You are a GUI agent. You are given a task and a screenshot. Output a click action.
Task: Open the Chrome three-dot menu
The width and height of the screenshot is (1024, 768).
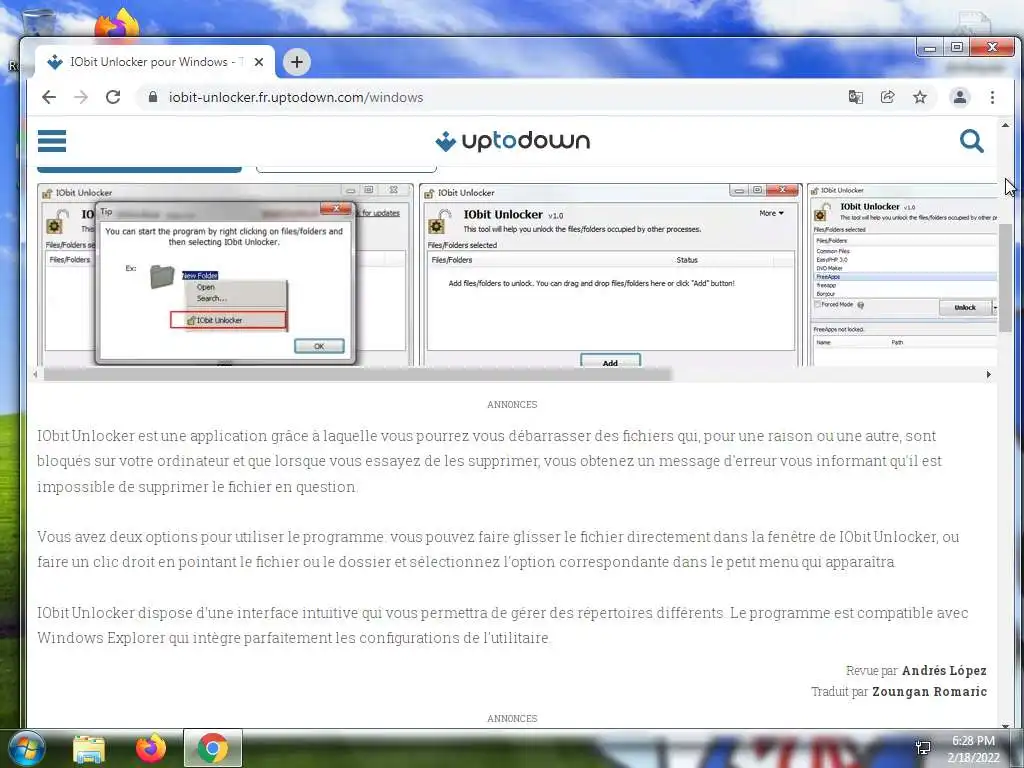992,97
